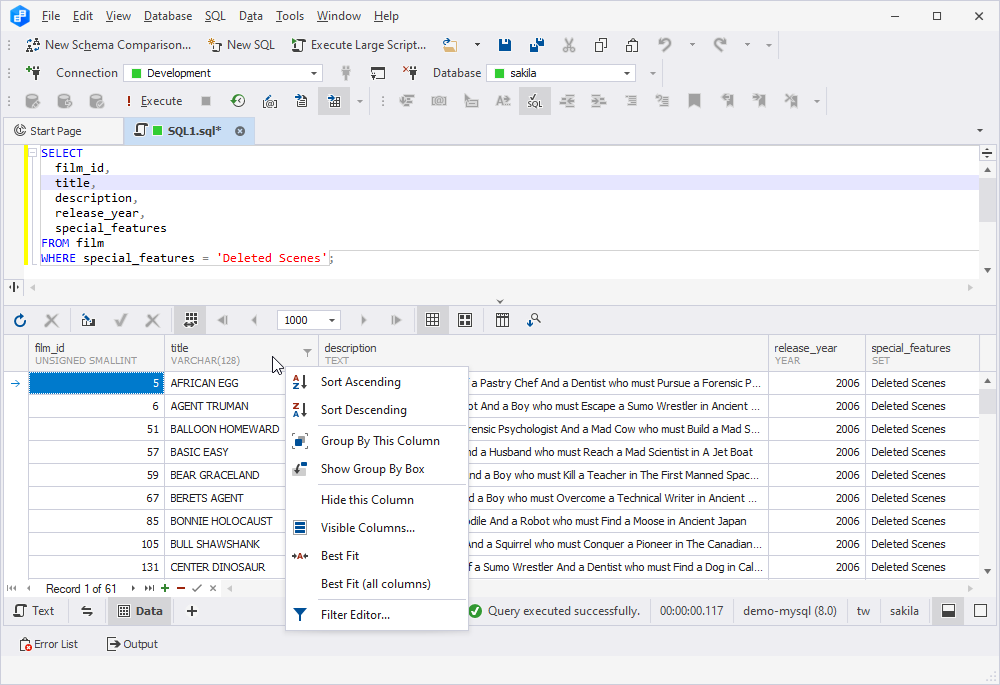Choose Group By This Column
This screenshot has height=685, width=1000.
tap(377, 441)
